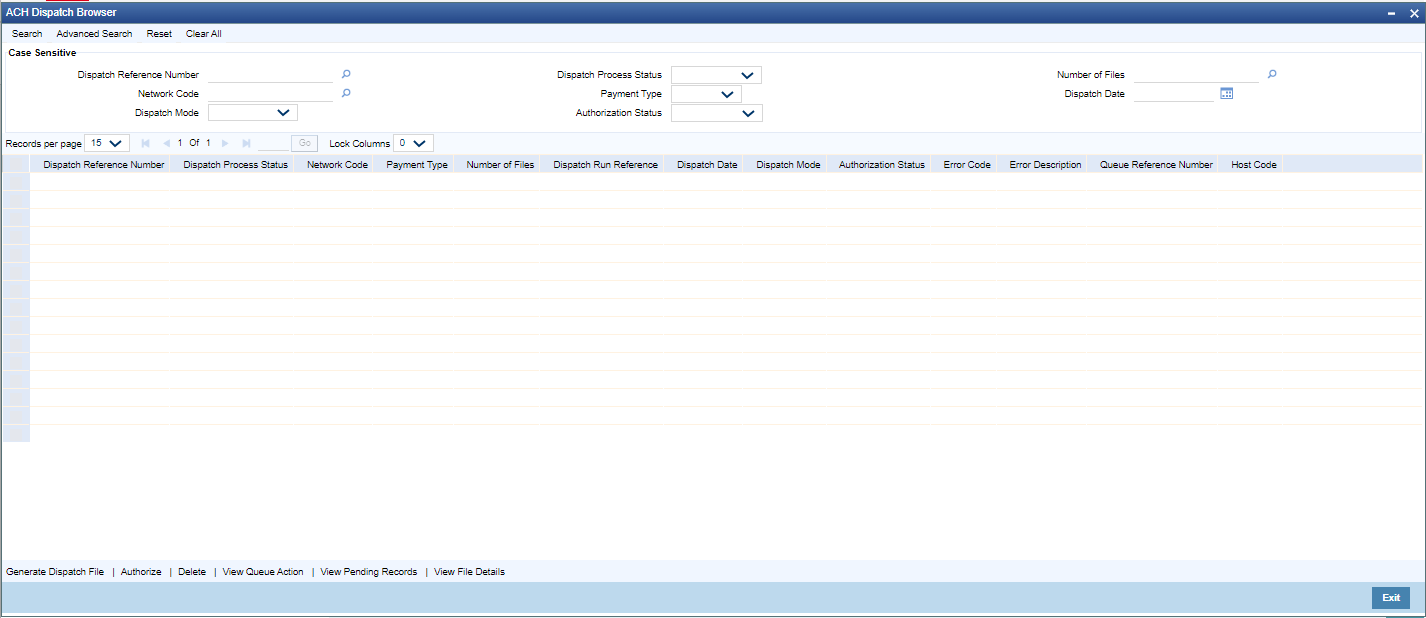Screen dimensions: 1426x618
Task: Click Search in the toolbar
Action: tap(27, 34)
